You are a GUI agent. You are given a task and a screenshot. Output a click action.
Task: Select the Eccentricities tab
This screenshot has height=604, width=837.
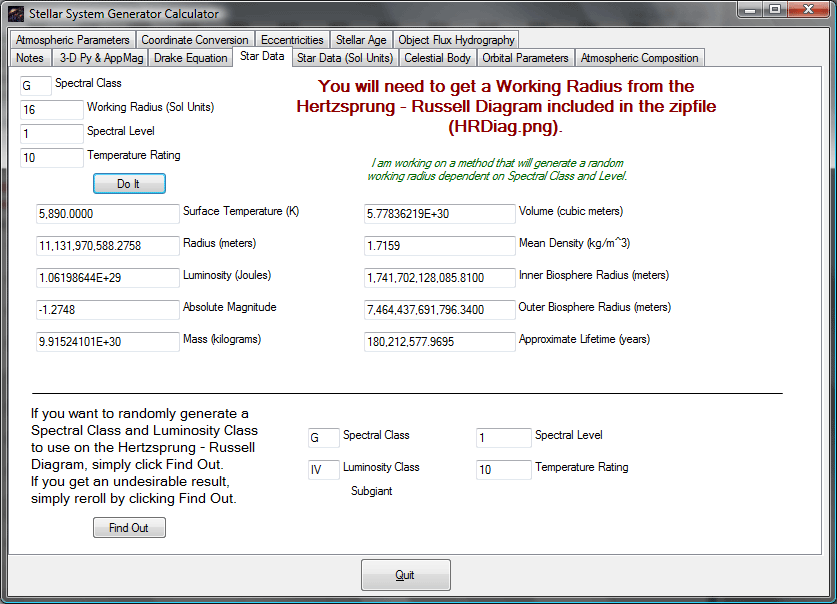(x=292, y=40)
